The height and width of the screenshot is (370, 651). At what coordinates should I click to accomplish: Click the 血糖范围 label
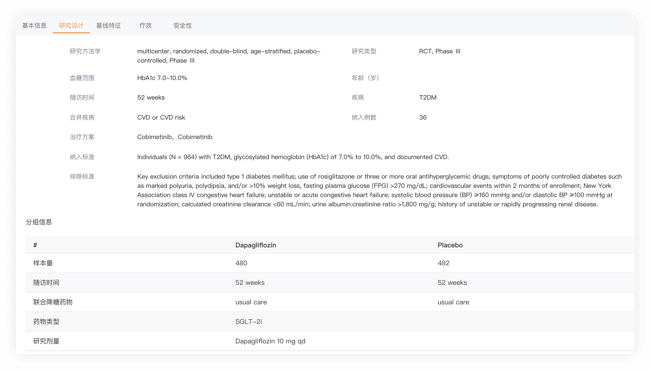pyautogui.click(x=82, y=78)
